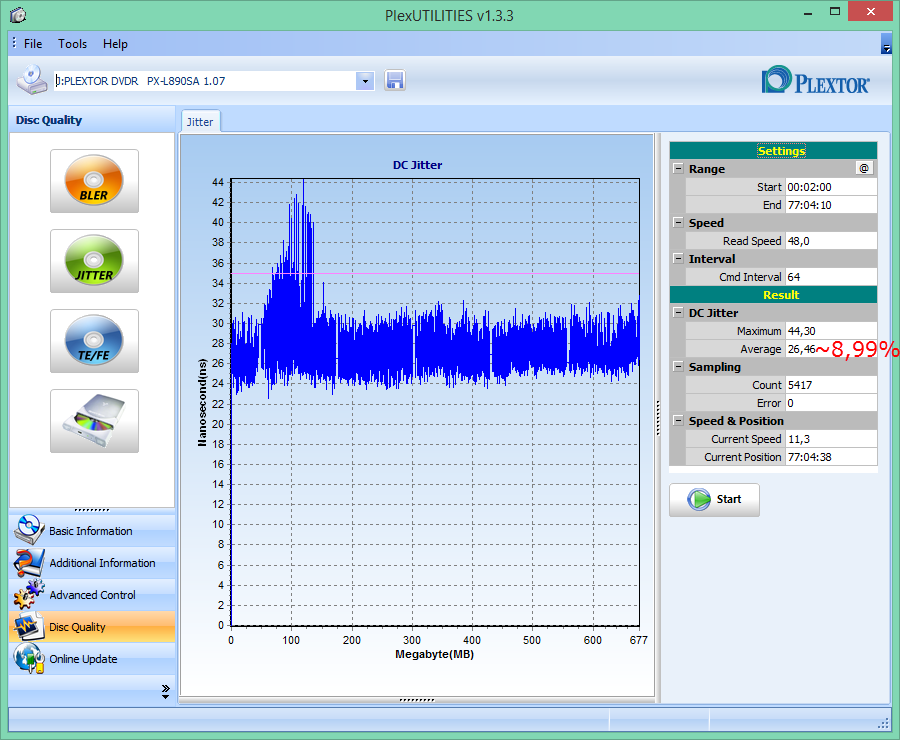Click the Sampling Count value 5417
Viewport: 900px width, 740px height.
tap(831, 385)
